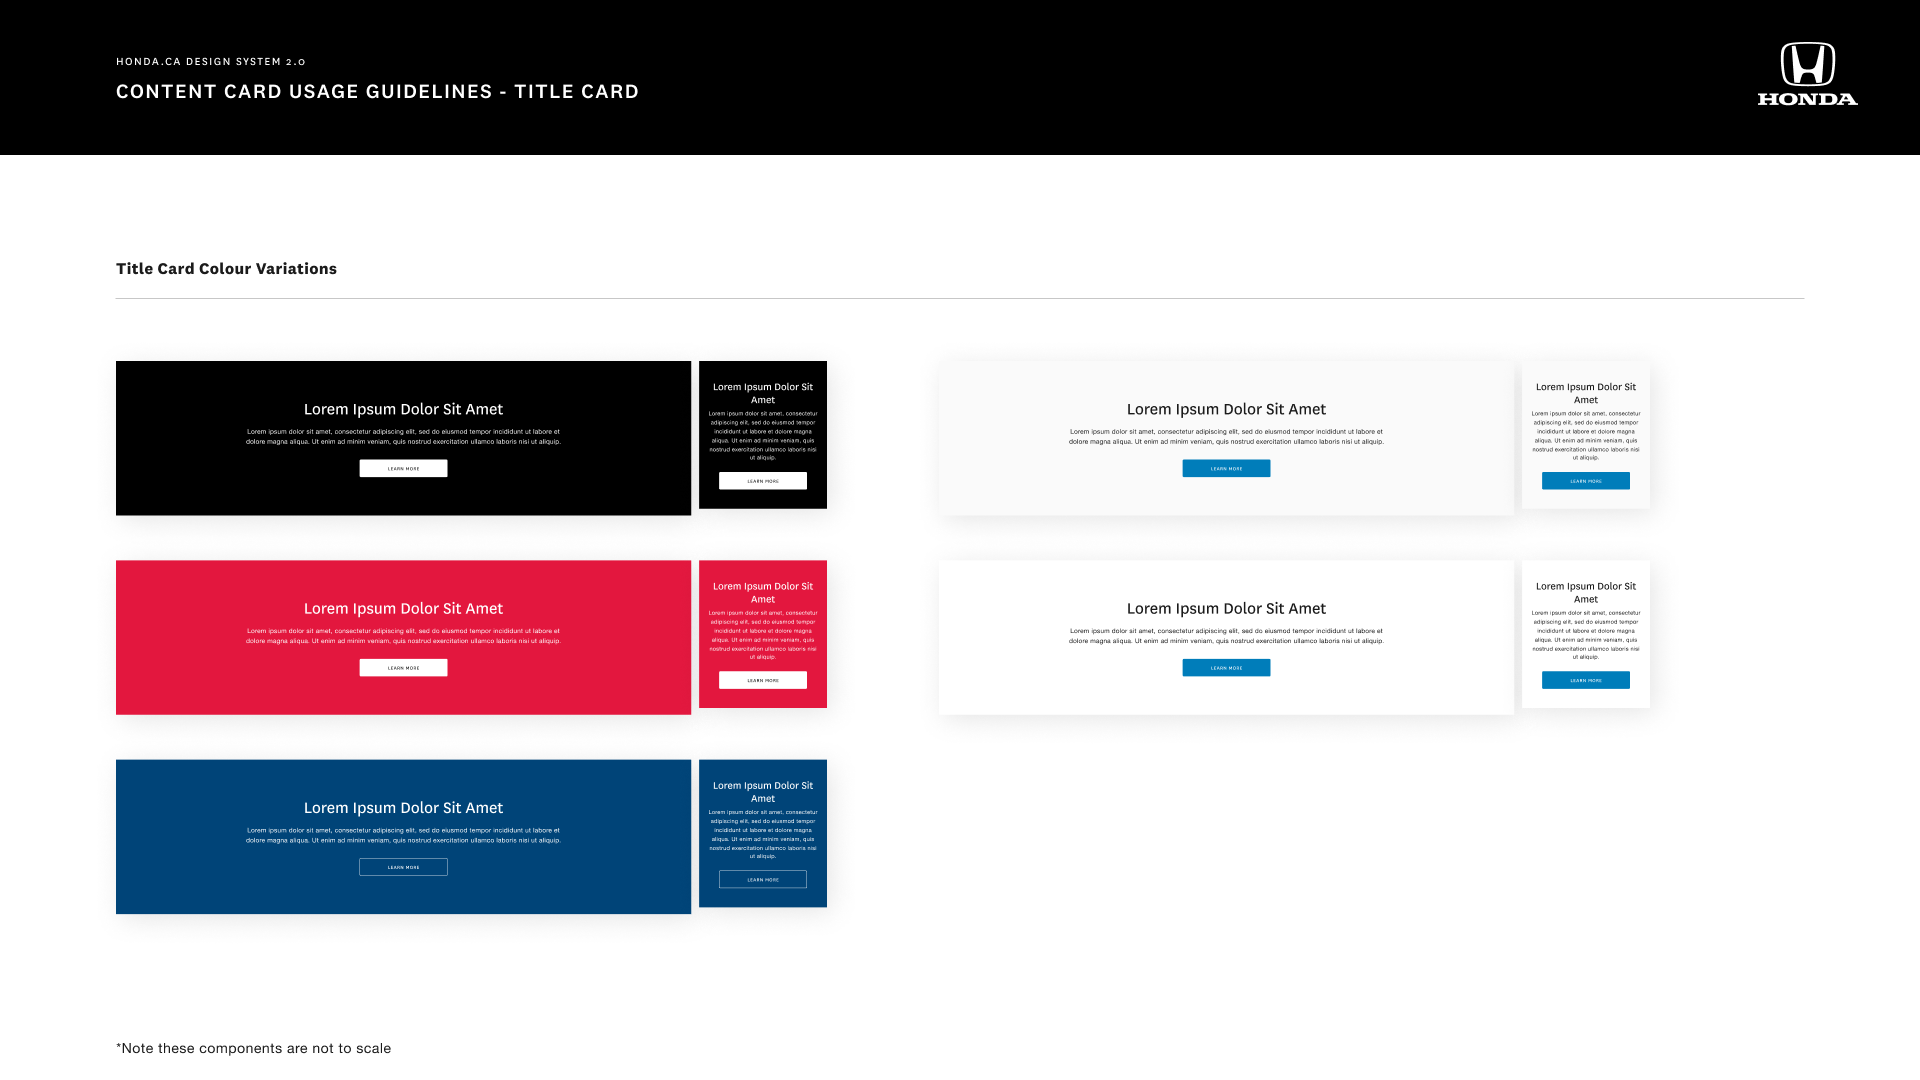Select the narrow black card title text
The image size is (1920, 1080).
click(x=763, y=393)
